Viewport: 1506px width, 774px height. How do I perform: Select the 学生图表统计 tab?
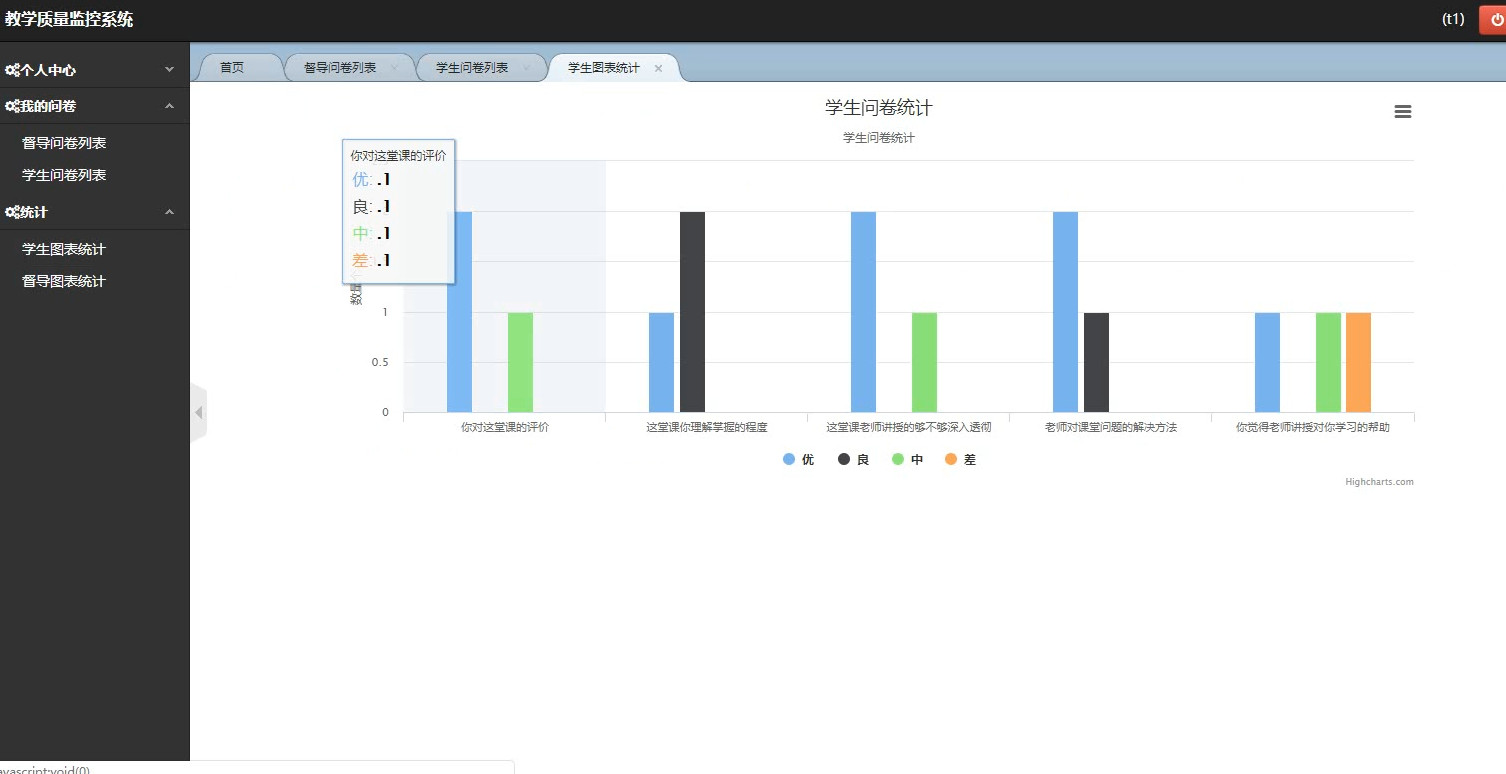(604, 68)
